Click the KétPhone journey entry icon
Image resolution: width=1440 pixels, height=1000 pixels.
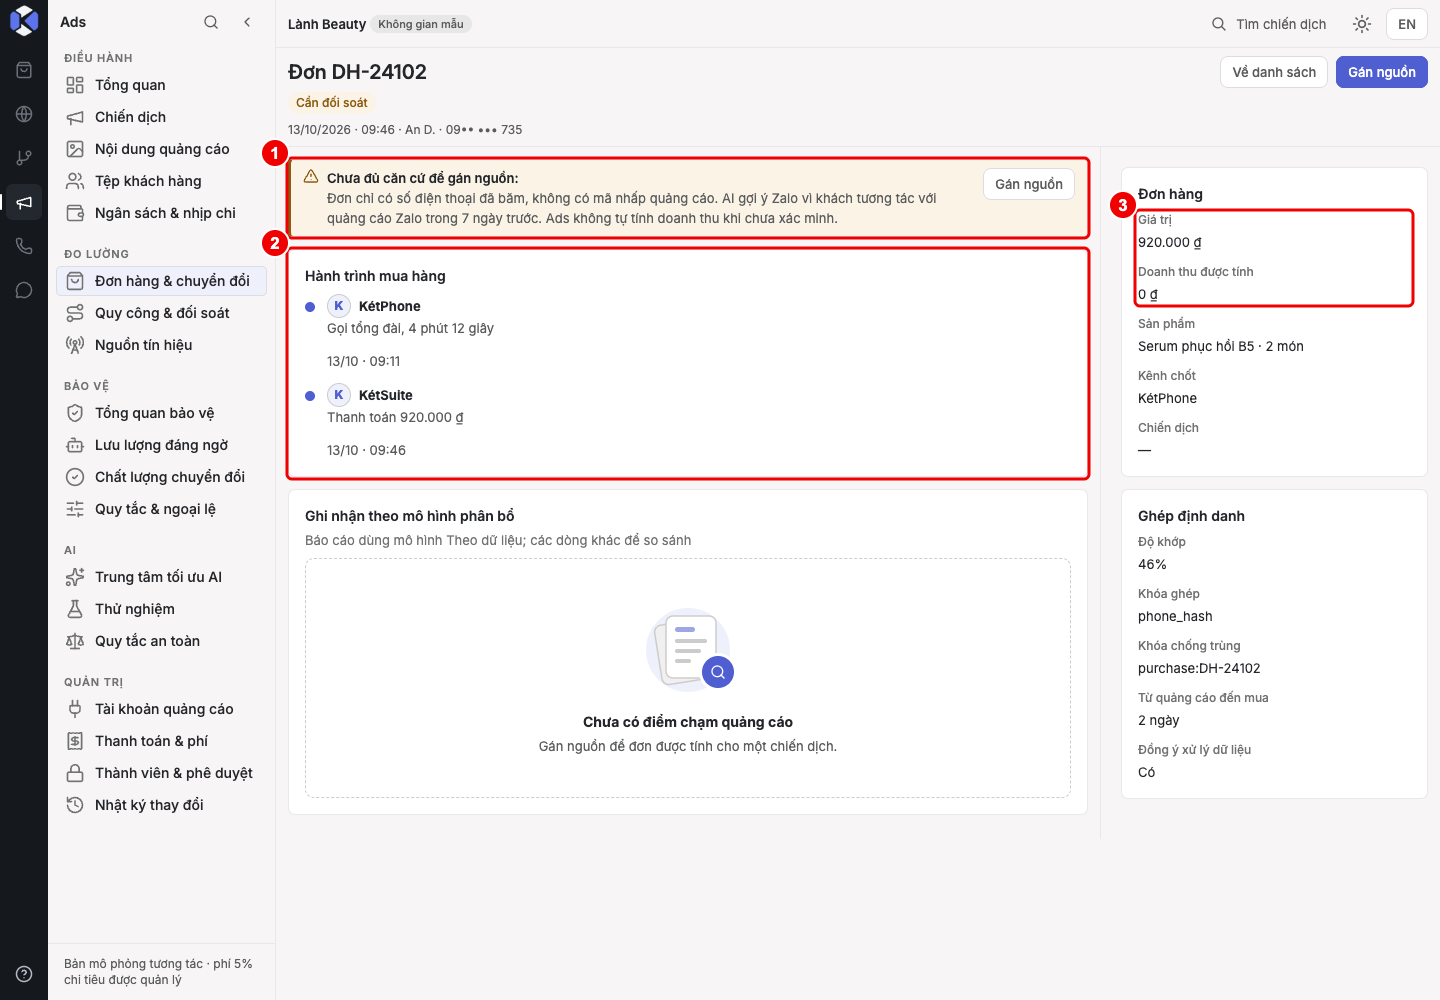[339, 306]
